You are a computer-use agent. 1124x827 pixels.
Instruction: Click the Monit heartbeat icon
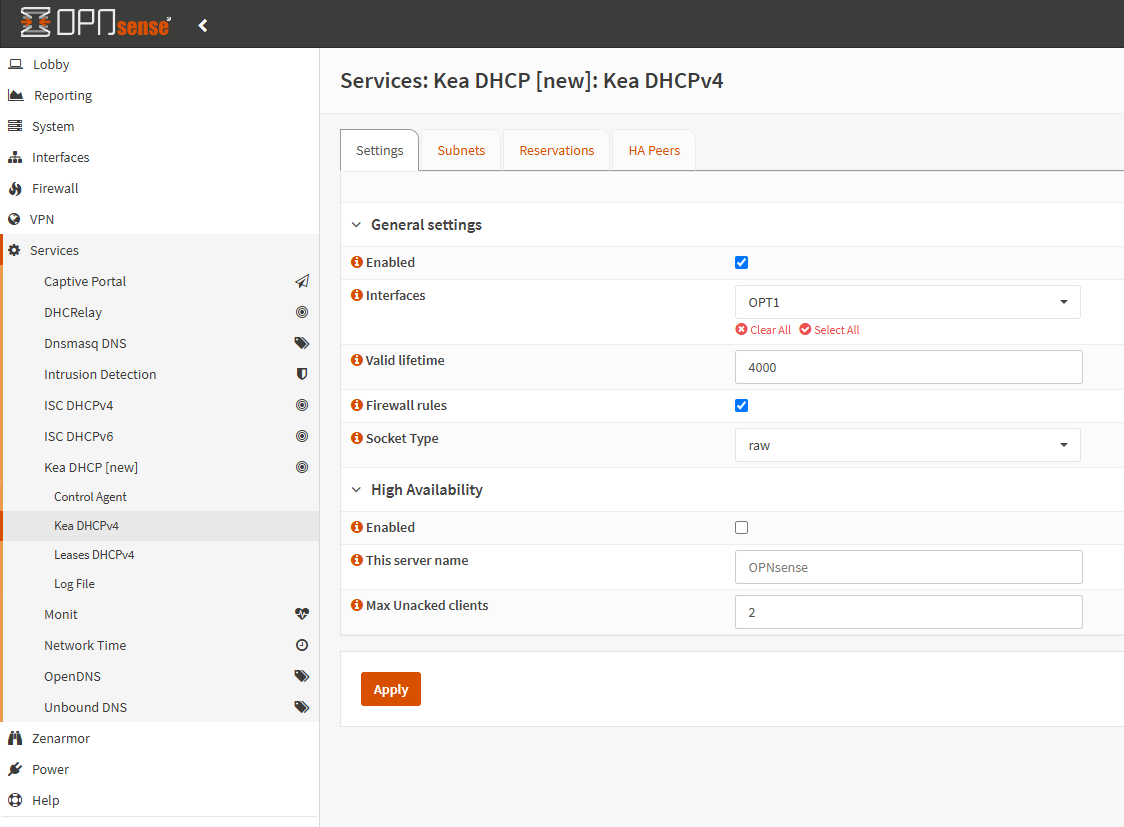pyautogui.click(x=302, y=614)
